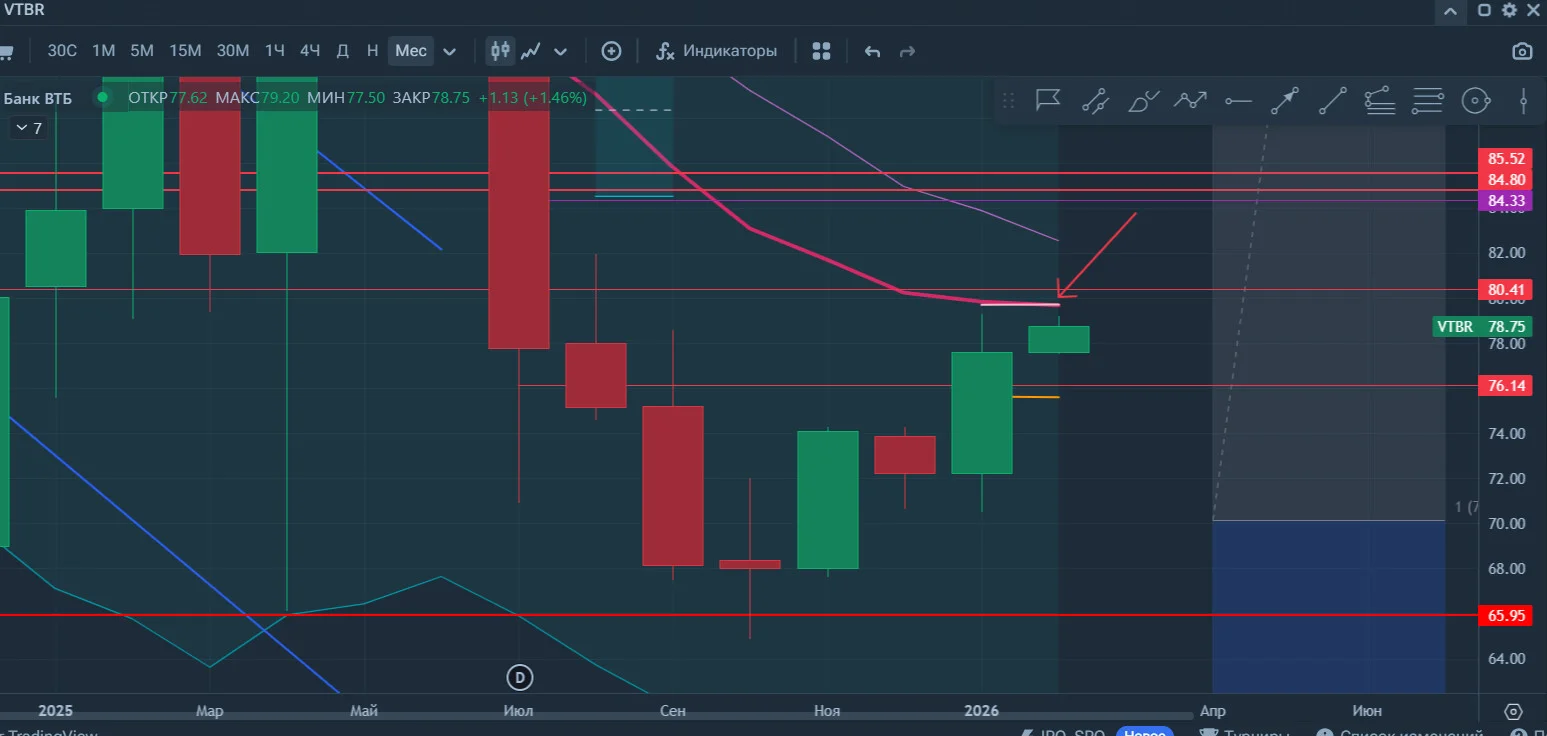Click the ОТКР 77.62 open value
1547x736 pixels.
tap(168, 98)
